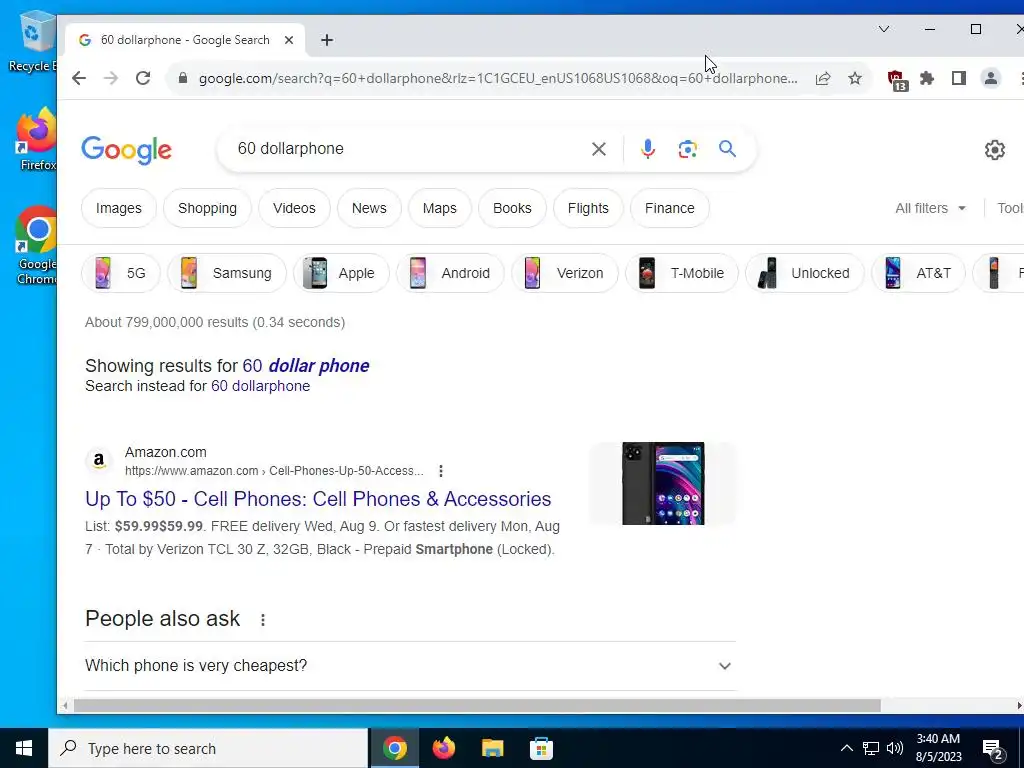Screen dimensions: 1024x768
Task: Select the Firefox desktop shortcut
Action: click(37, 139)
